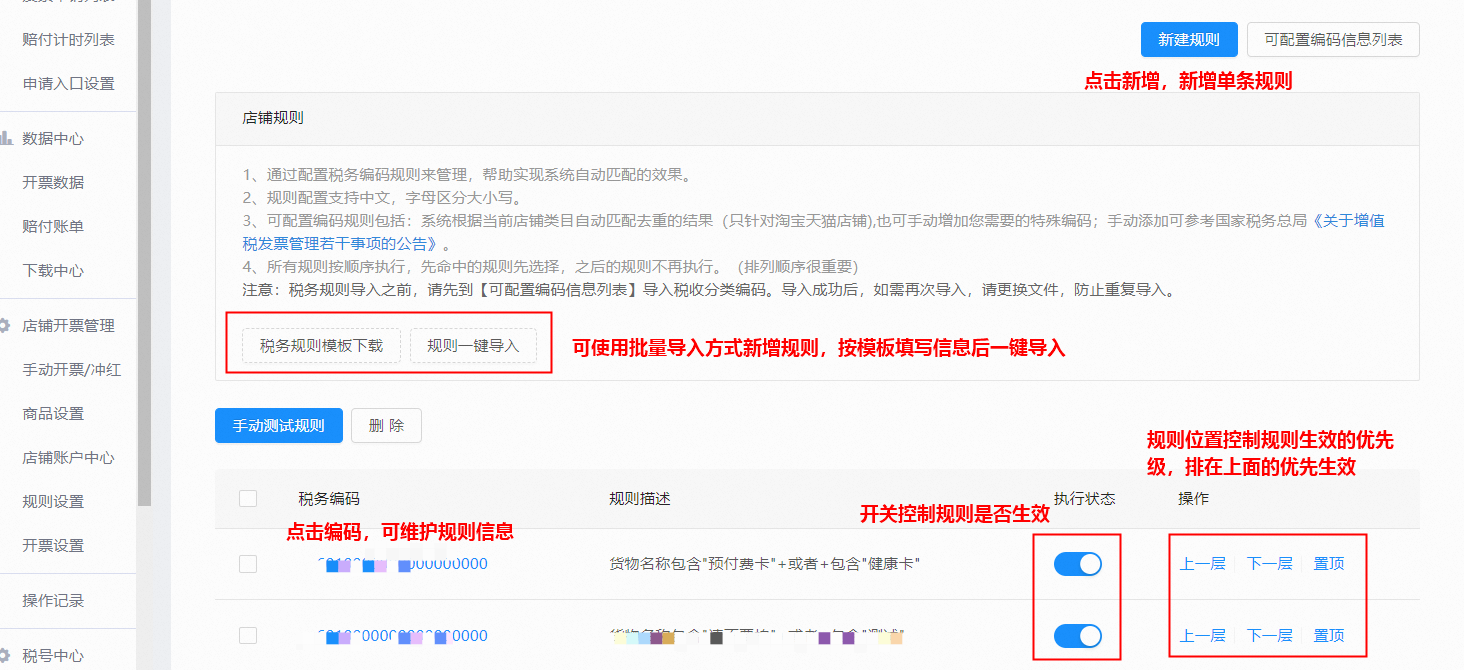Open 可配置编码信息列表

click(x=1333, y=40)
